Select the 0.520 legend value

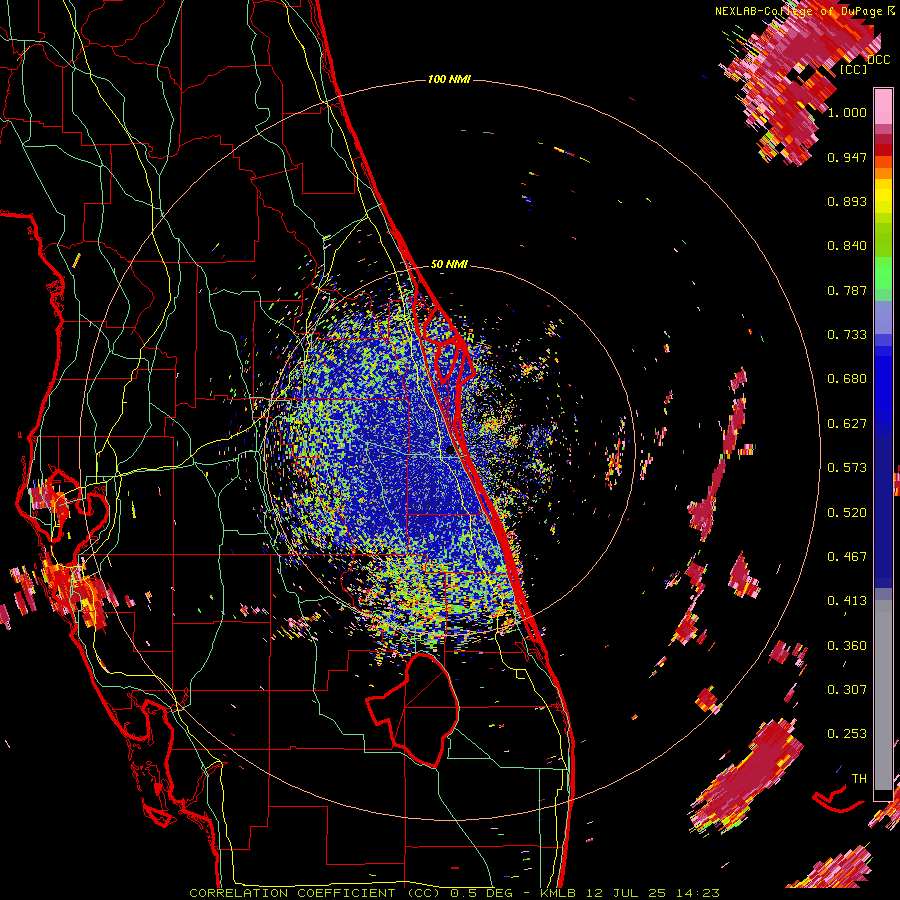[x=847, y=513]
